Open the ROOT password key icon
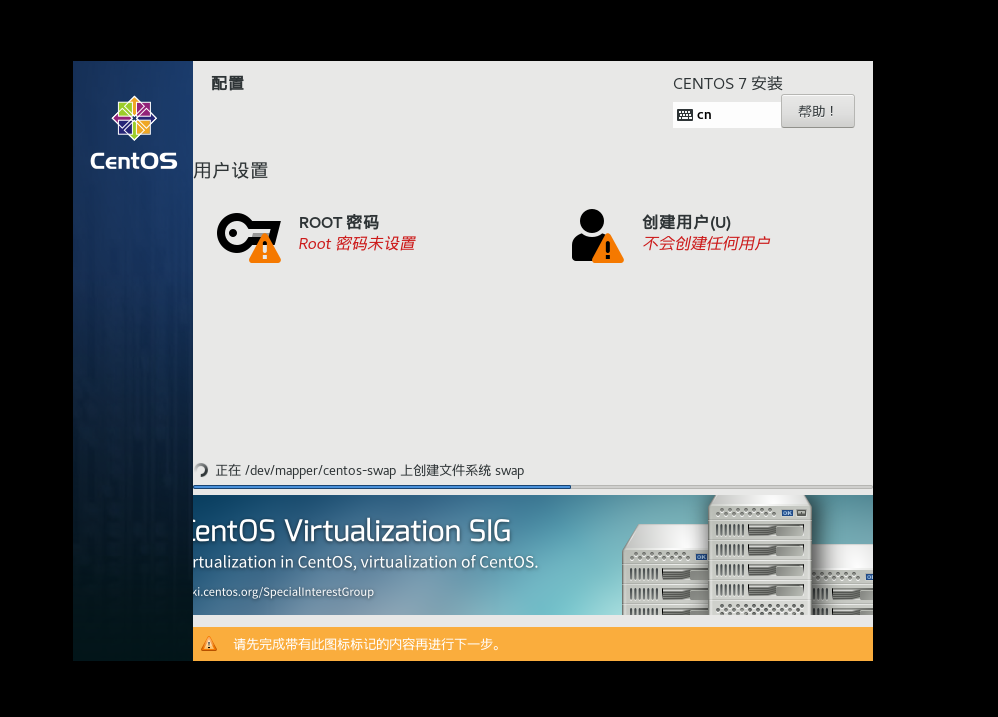 [249, 237]
